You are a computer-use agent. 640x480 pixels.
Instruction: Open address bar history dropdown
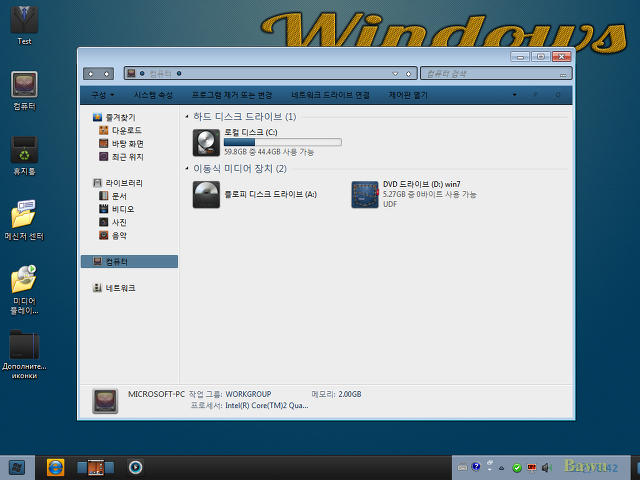pyautogui.click(x=395, y=74)
